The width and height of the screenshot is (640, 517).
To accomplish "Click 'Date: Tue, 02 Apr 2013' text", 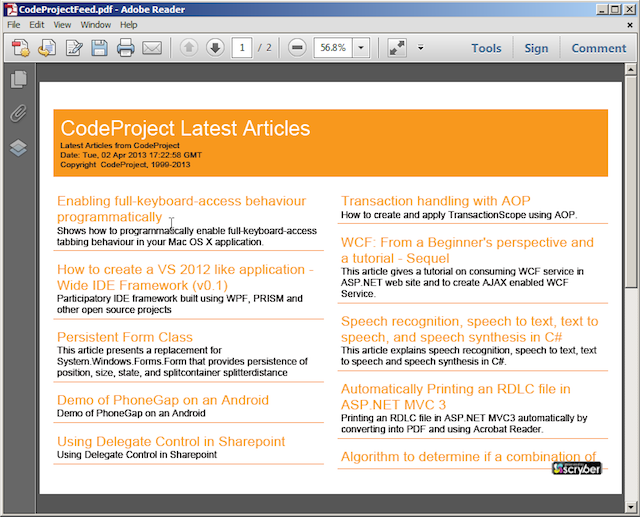I will point(131,155).
